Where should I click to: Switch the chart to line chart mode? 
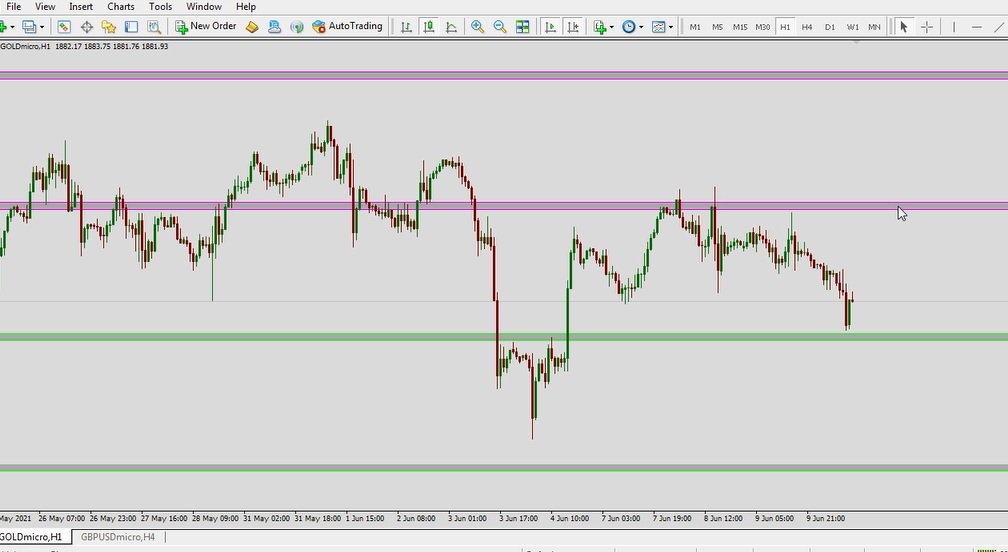pyautogui.click(x=451, y=26)
